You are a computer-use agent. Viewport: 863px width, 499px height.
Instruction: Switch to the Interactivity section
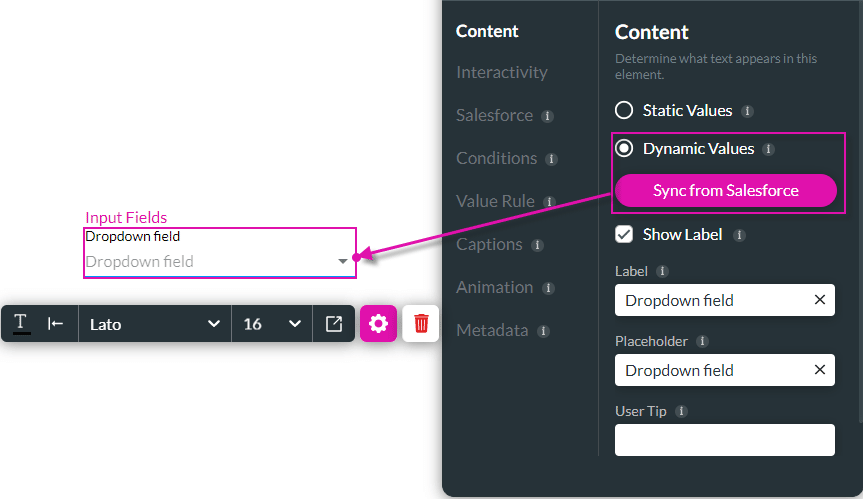(501, 72)
